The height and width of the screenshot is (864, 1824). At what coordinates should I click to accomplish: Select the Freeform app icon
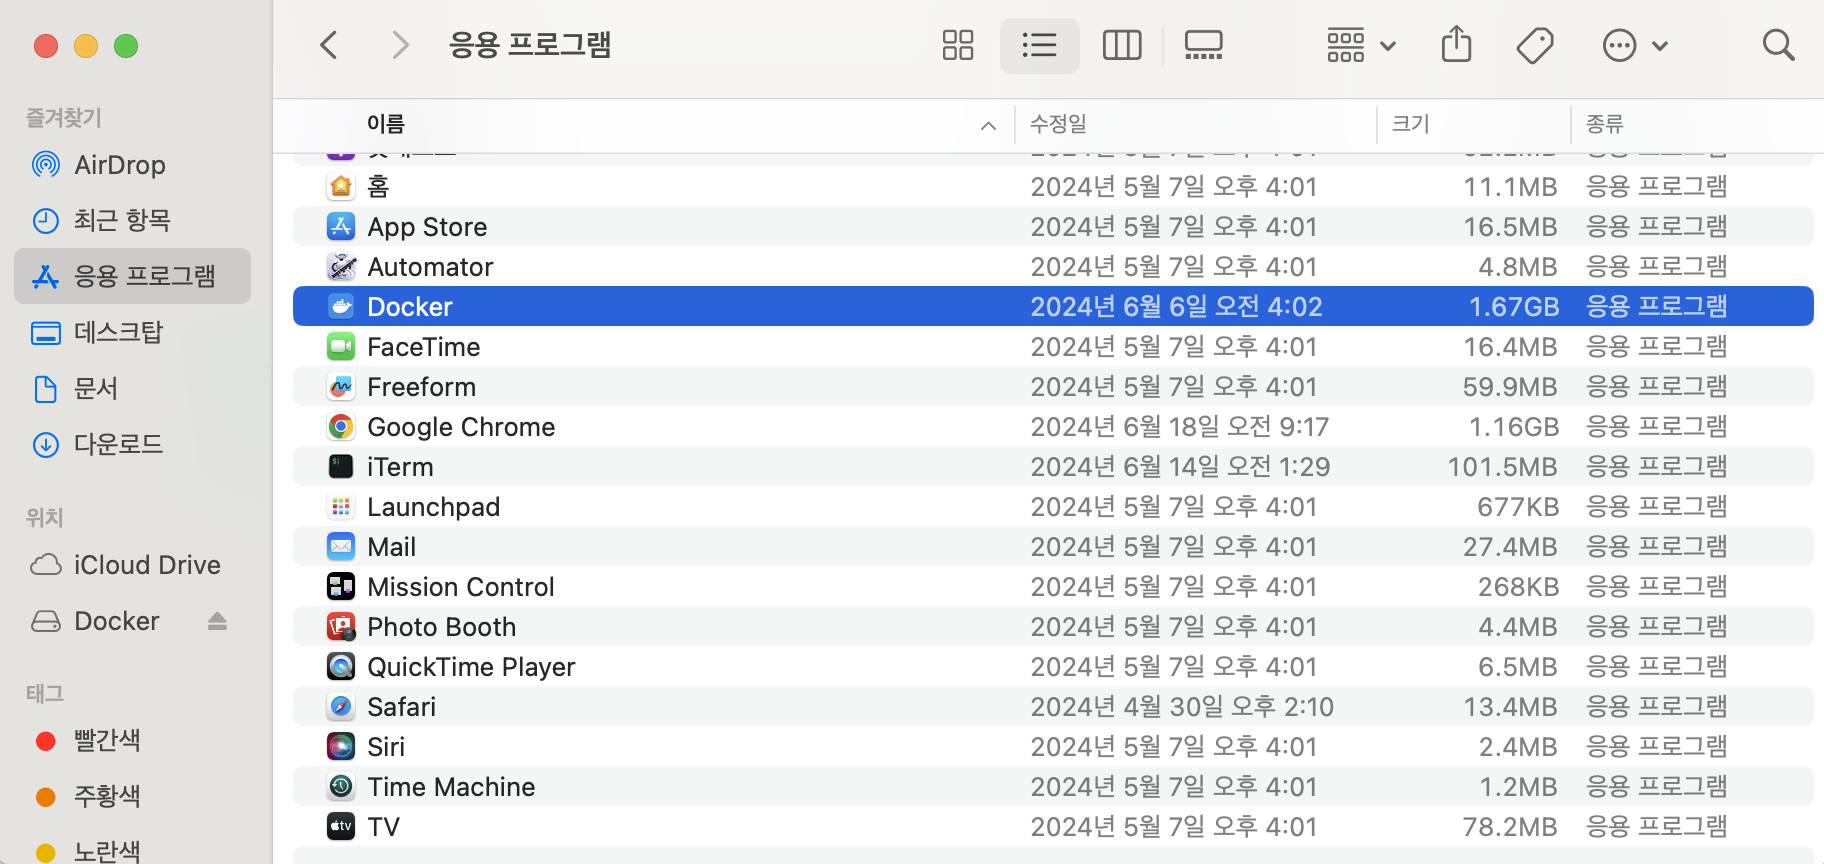tap(341, 386)
